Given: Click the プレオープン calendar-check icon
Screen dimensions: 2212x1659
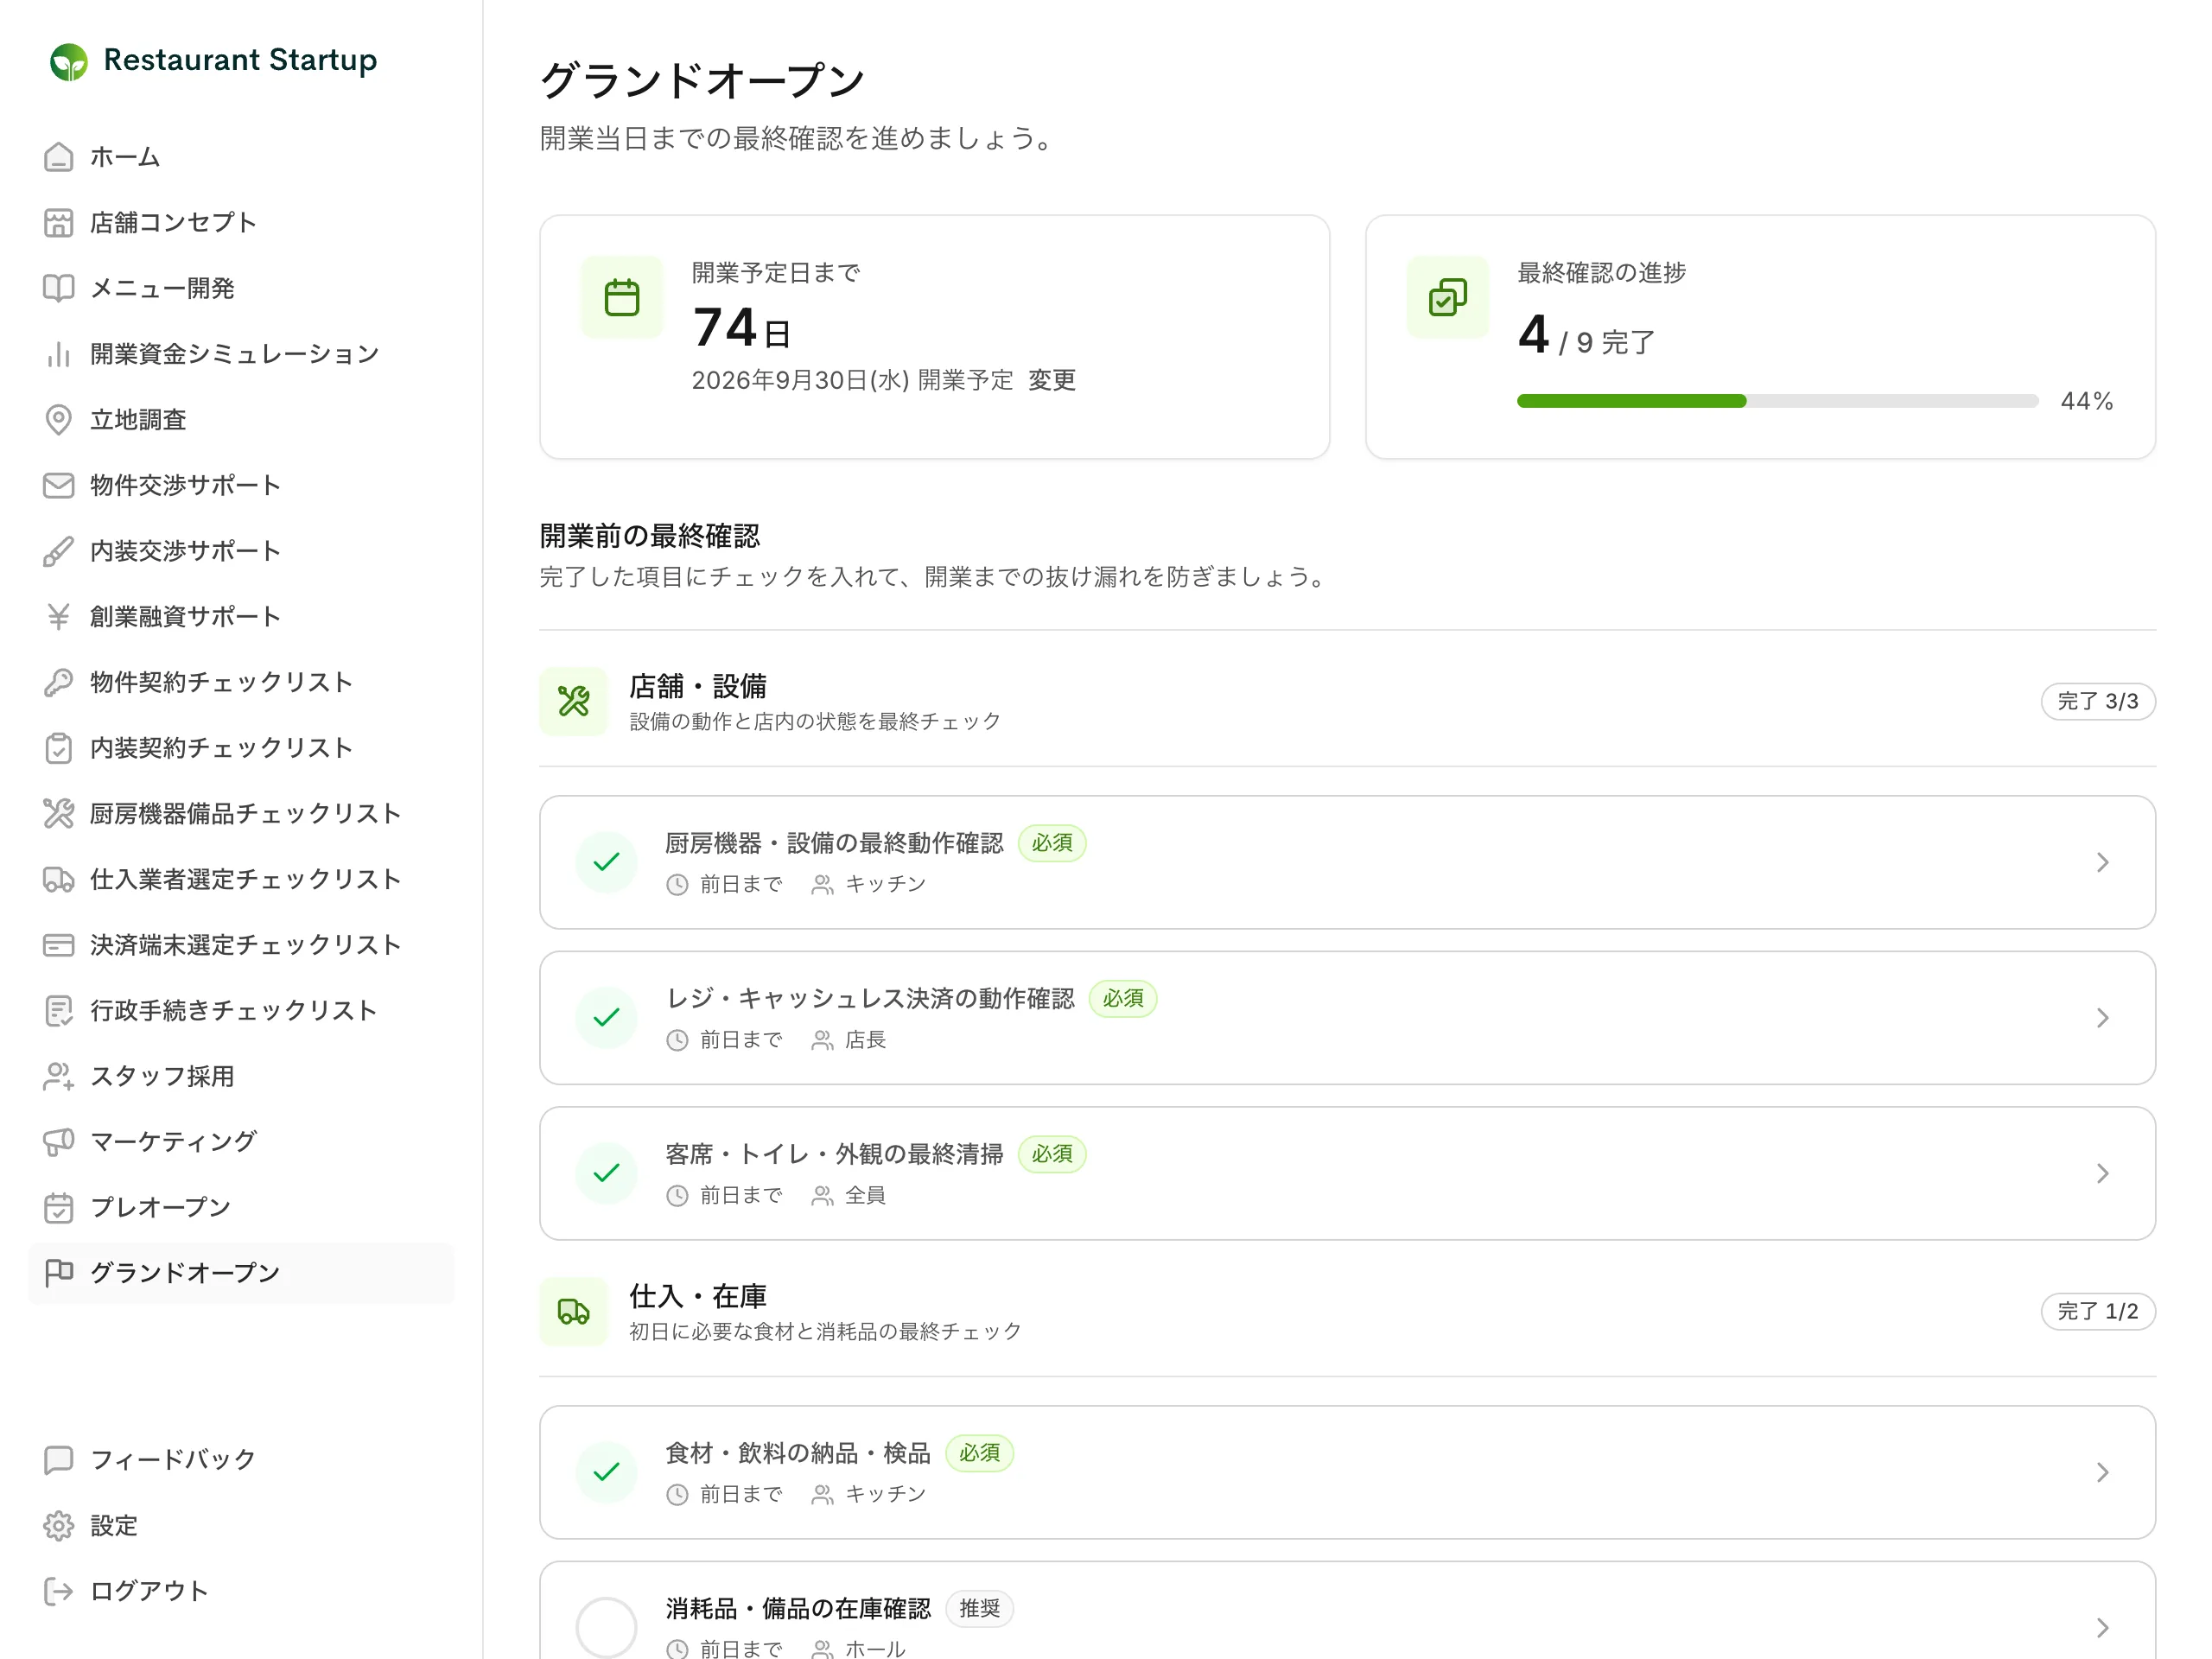Looking at the screenshot, I should coord(58,1208).
